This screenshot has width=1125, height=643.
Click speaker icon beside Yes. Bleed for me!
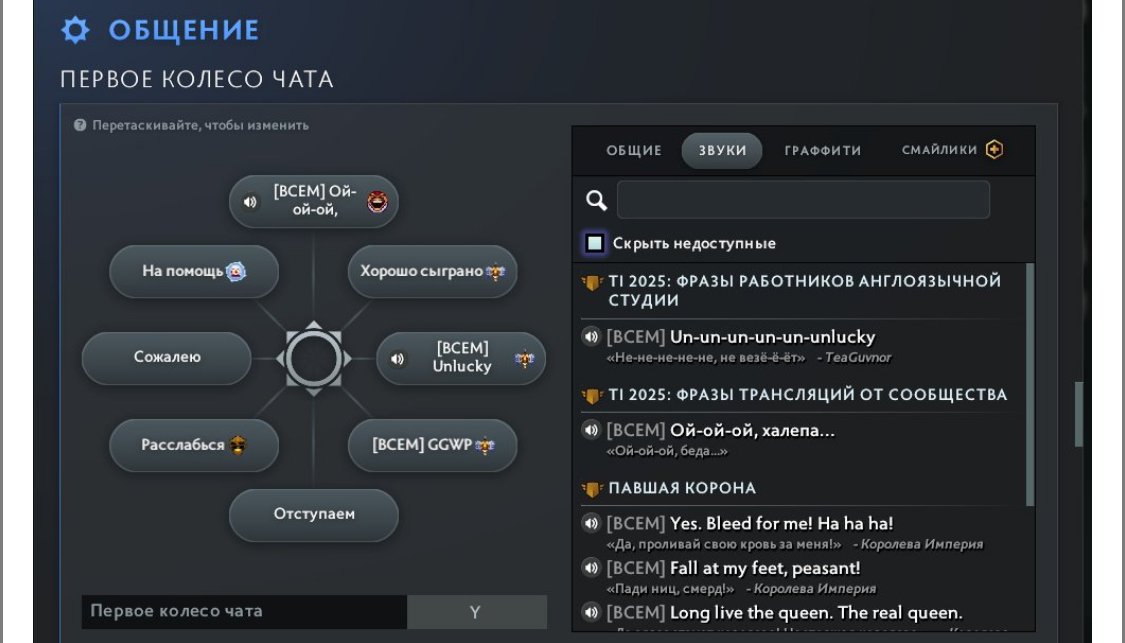pyautogui.click(x=591, y=523)
